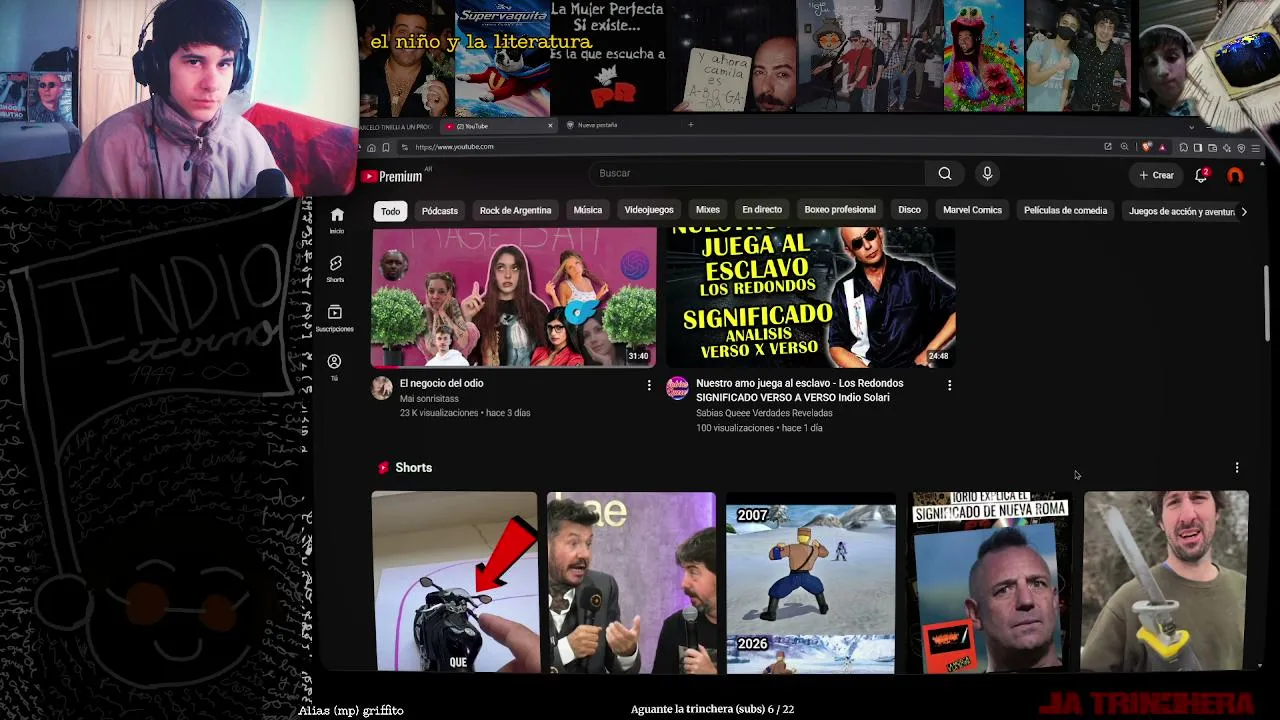Open Shorts in the YouTube sidebar
This screenshot has height=720, width=1280.
pos(336,268)
